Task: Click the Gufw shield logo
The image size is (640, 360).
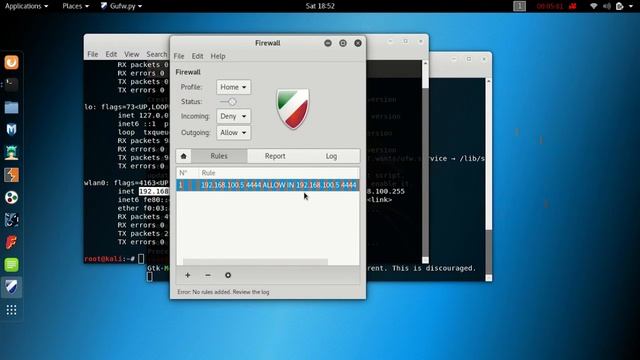Action: click(293, 109)
